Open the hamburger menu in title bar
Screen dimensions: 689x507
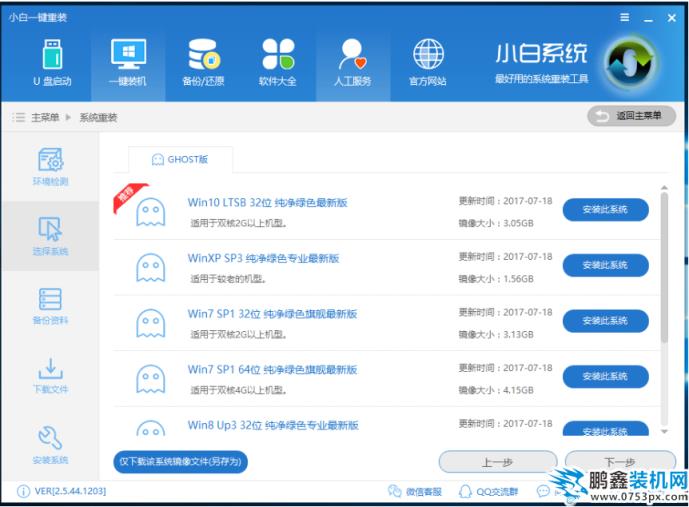[x=624, y=18]
